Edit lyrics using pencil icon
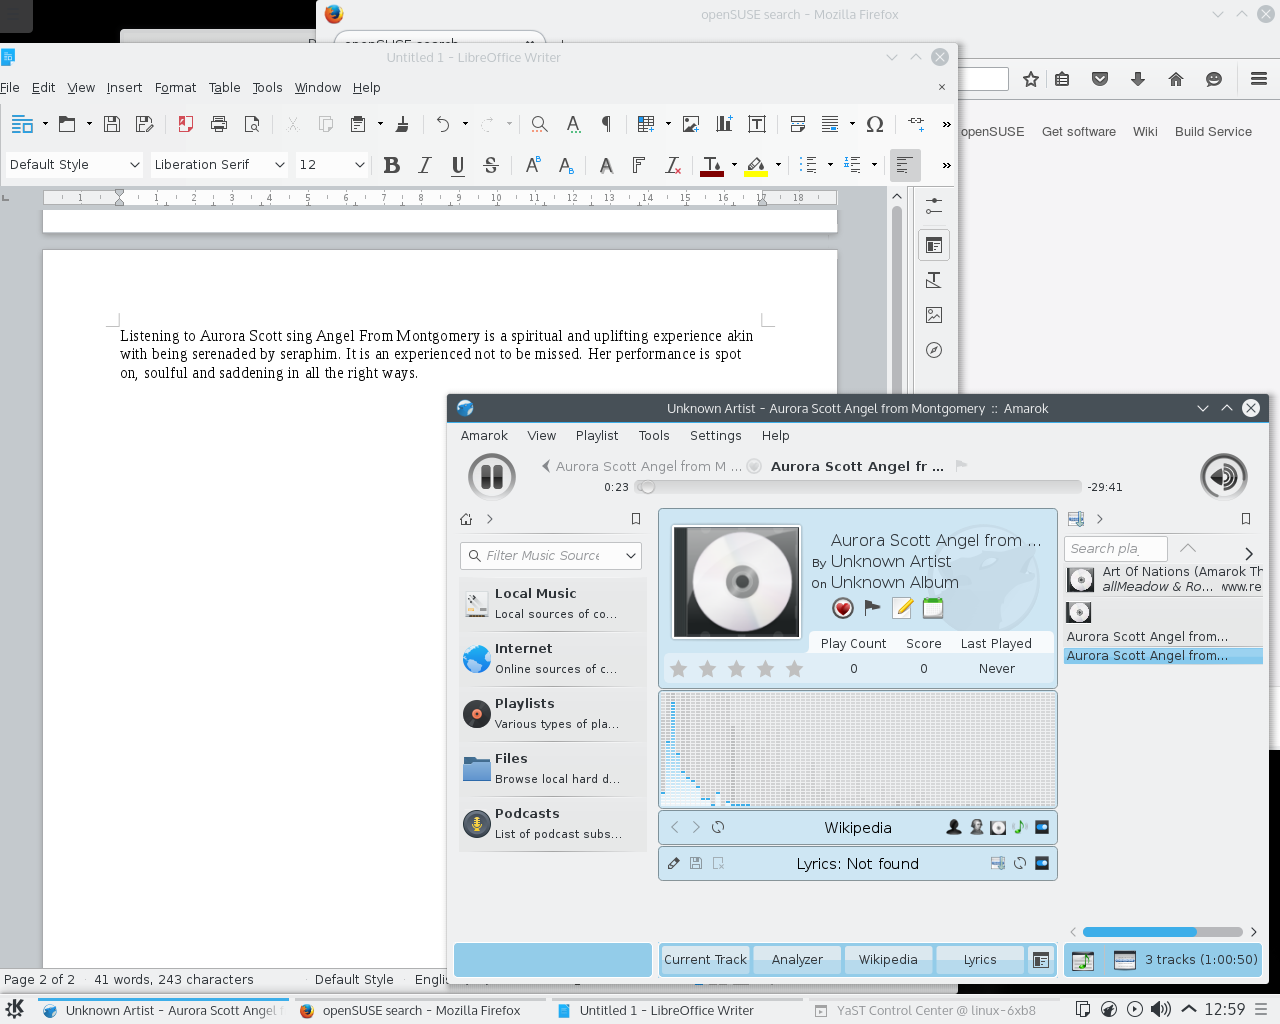This screenshot has height=1024, width=1280. [x=674, y=863]
